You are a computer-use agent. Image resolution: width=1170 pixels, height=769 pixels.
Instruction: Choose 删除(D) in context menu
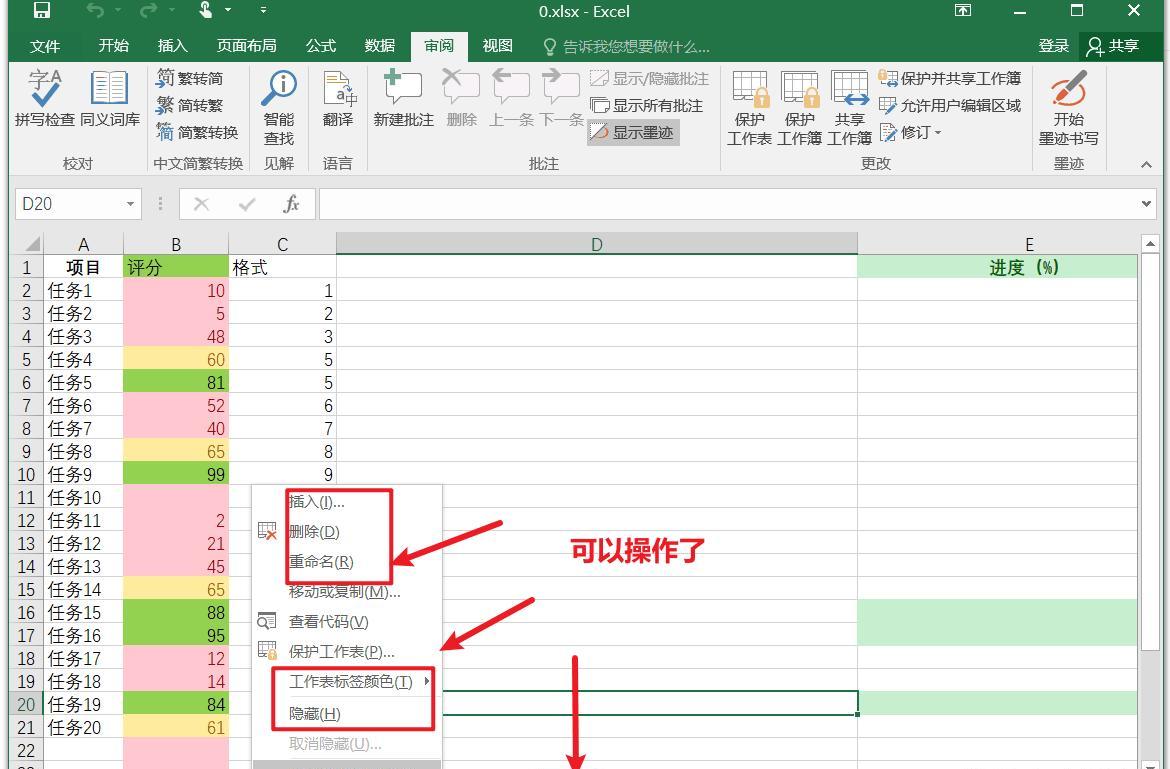348,532
